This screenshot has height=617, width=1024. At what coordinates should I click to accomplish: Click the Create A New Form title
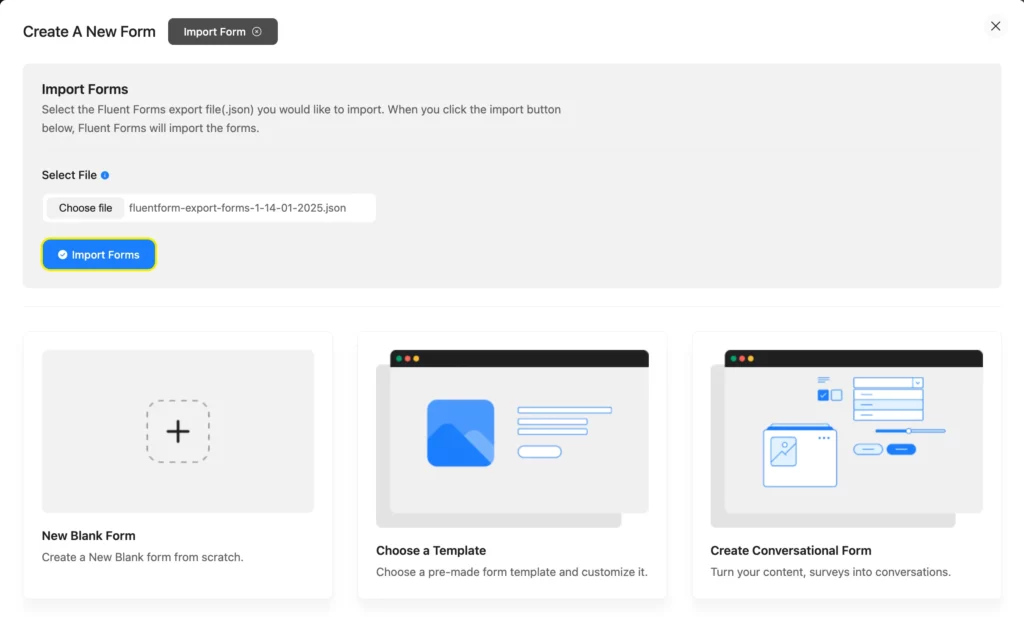pos(89,31)
